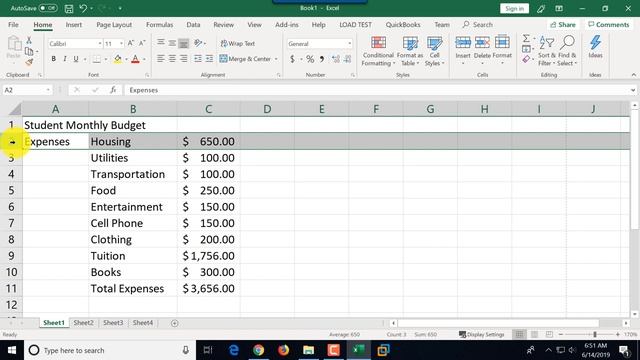Viewport: 640px width, 360px height.
Task: Switch to Sheet2 tab
Action: click(x=83, y=322)
